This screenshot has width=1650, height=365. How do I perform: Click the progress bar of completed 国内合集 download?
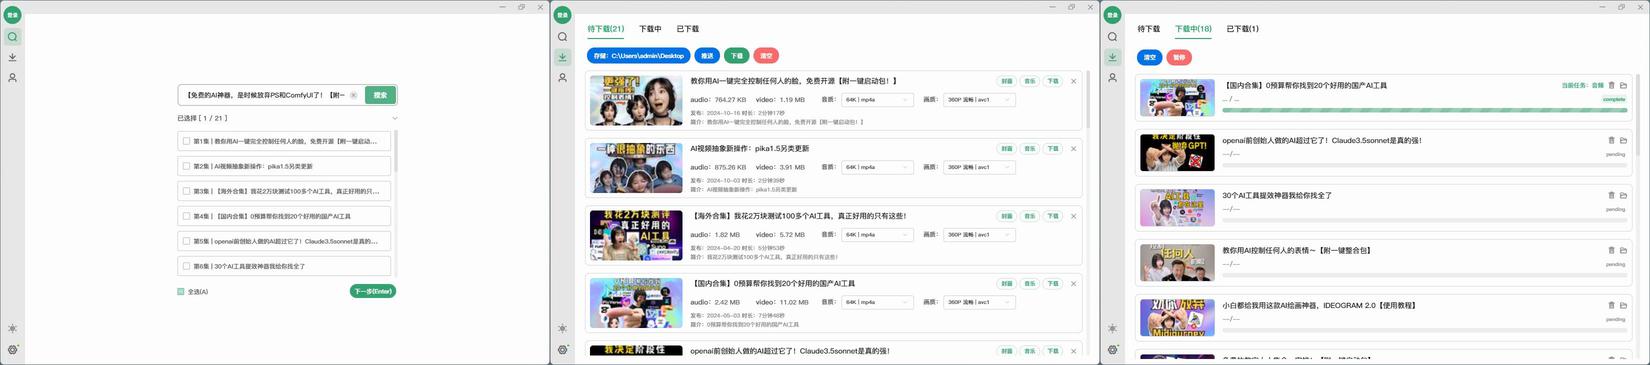tap(1425, 110)
